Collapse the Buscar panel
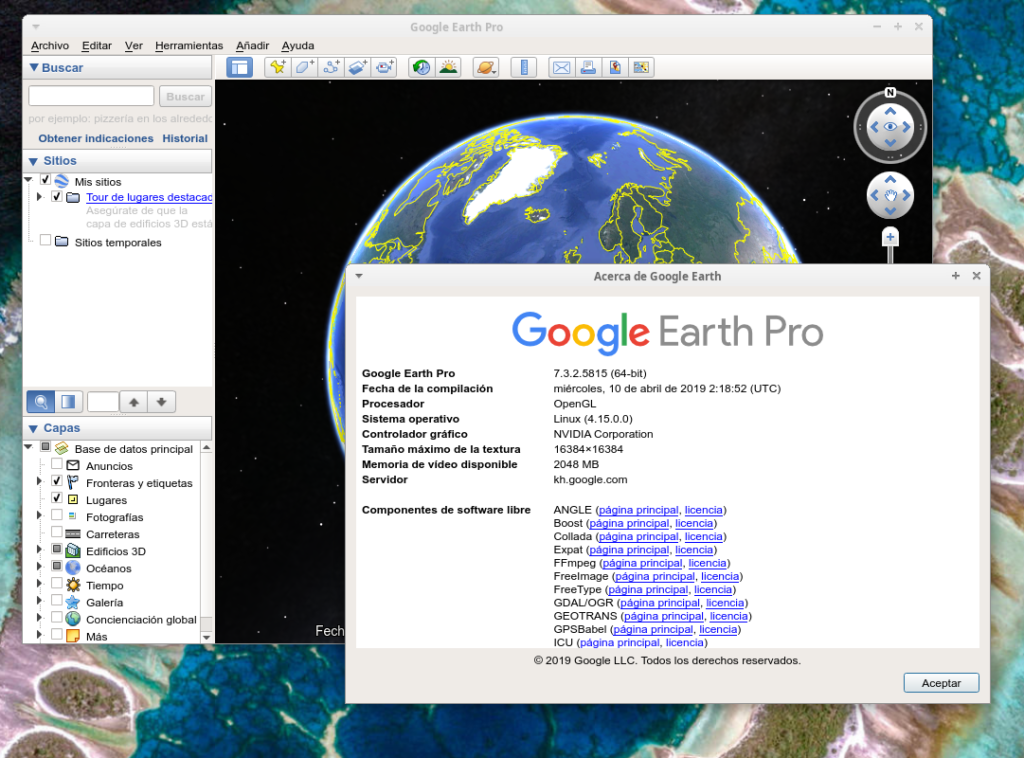This screenshot has height=758, width=1024. 34,67
